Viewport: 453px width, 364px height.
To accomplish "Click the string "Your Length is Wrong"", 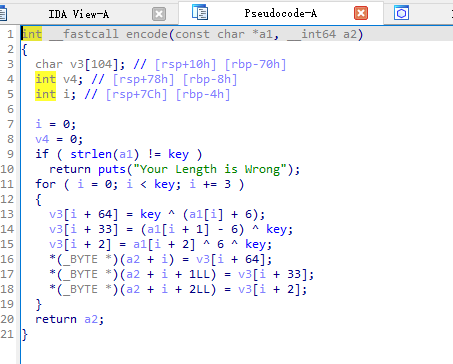I will [x=210, y=169].
